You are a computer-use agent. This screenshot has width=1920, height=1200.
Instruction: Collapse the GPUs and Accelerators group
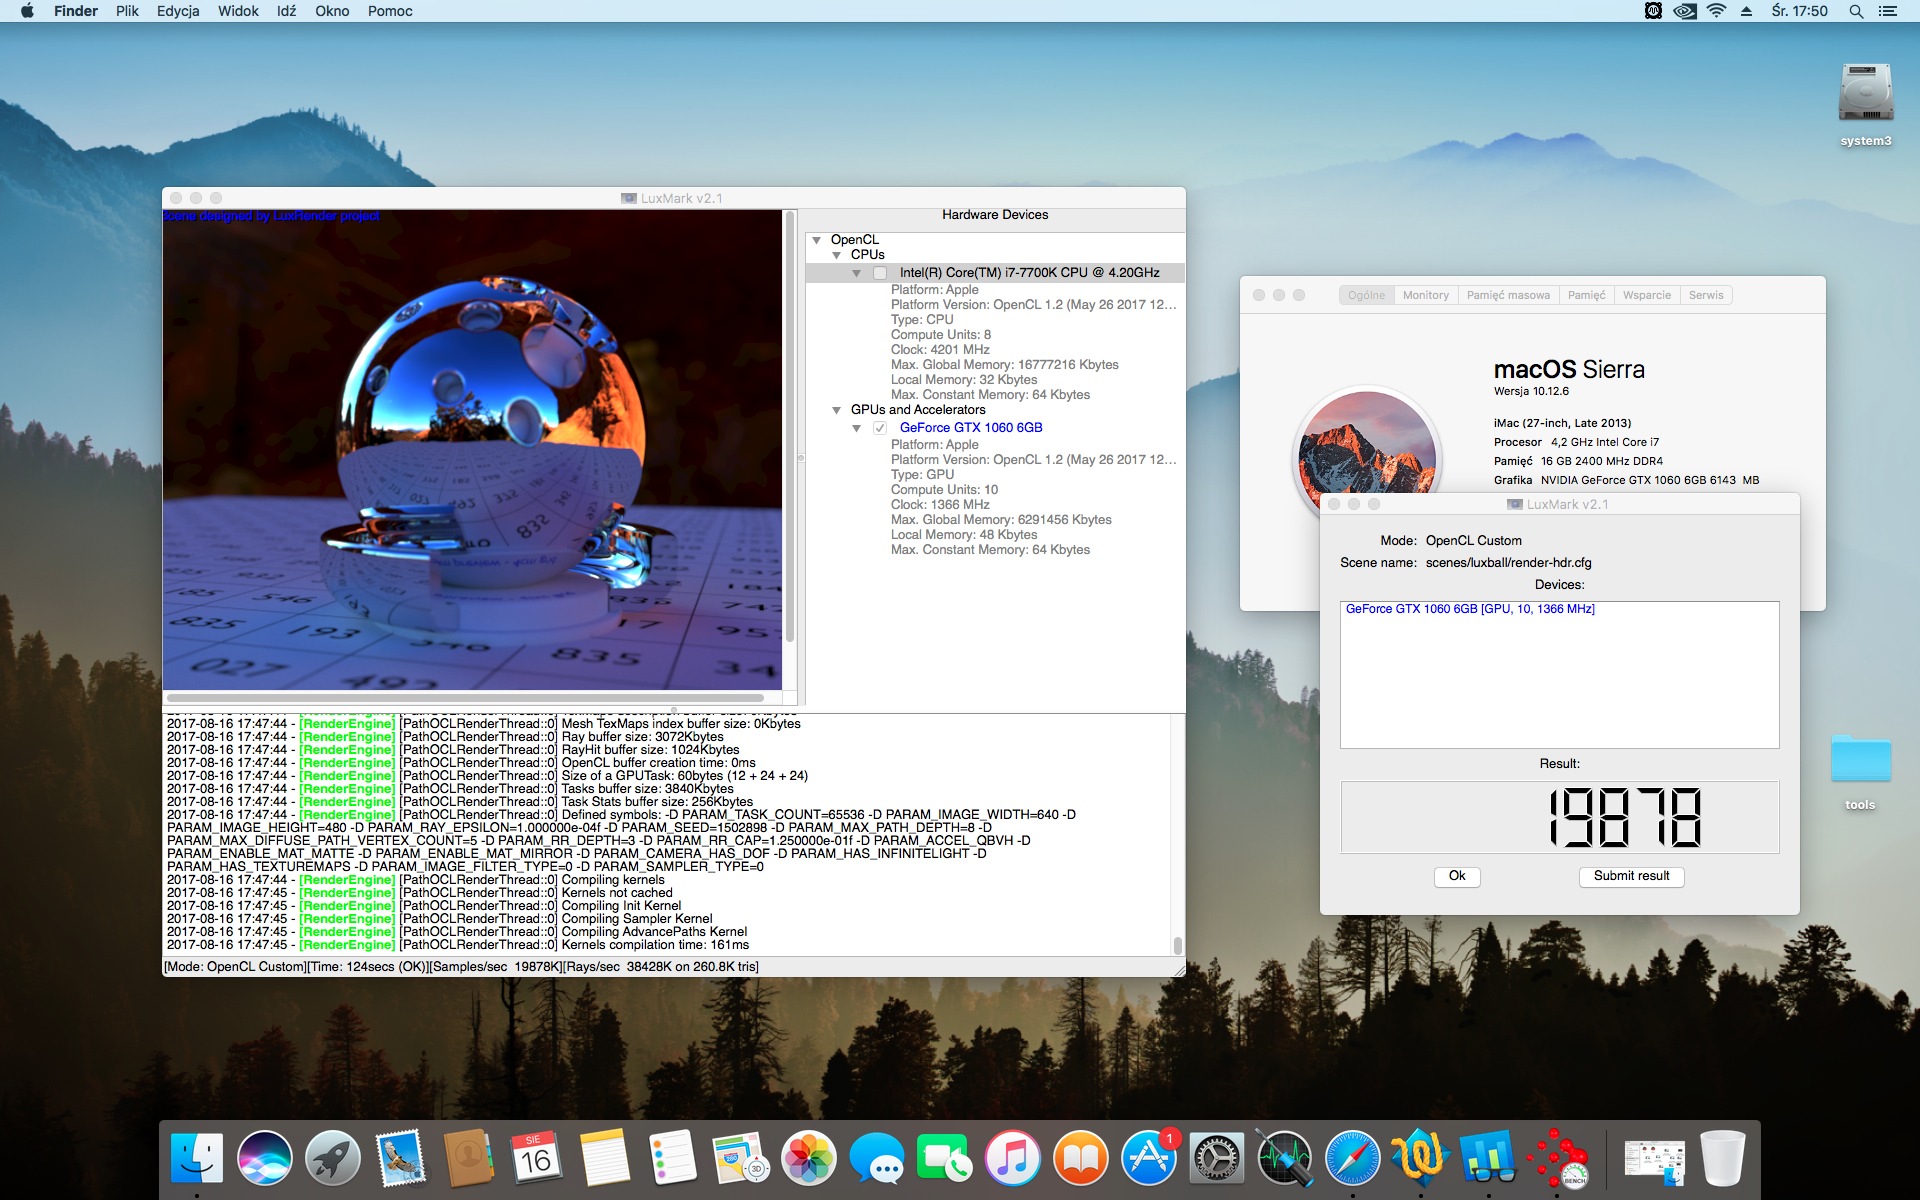click(x=837, y=410)
